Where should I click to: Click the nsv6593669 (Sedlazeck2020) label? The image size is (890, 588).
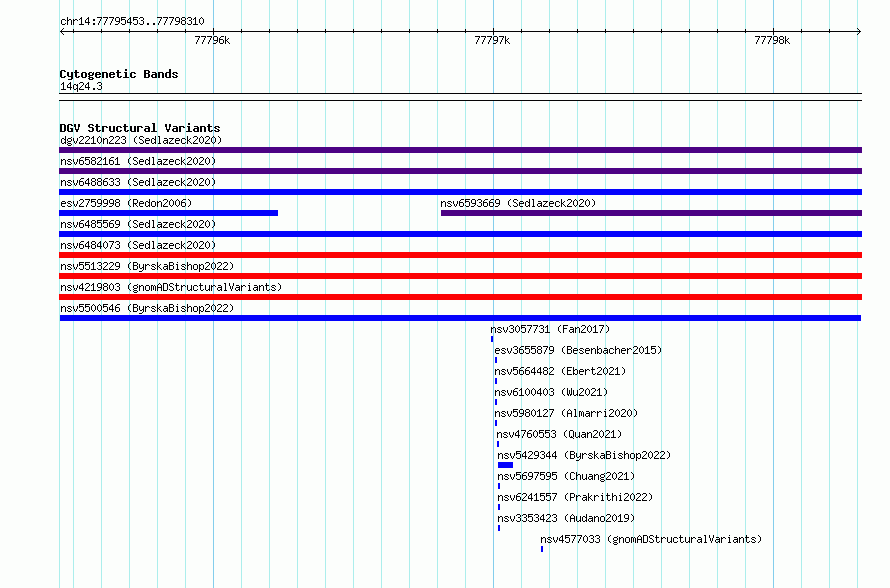click(518, 203)
